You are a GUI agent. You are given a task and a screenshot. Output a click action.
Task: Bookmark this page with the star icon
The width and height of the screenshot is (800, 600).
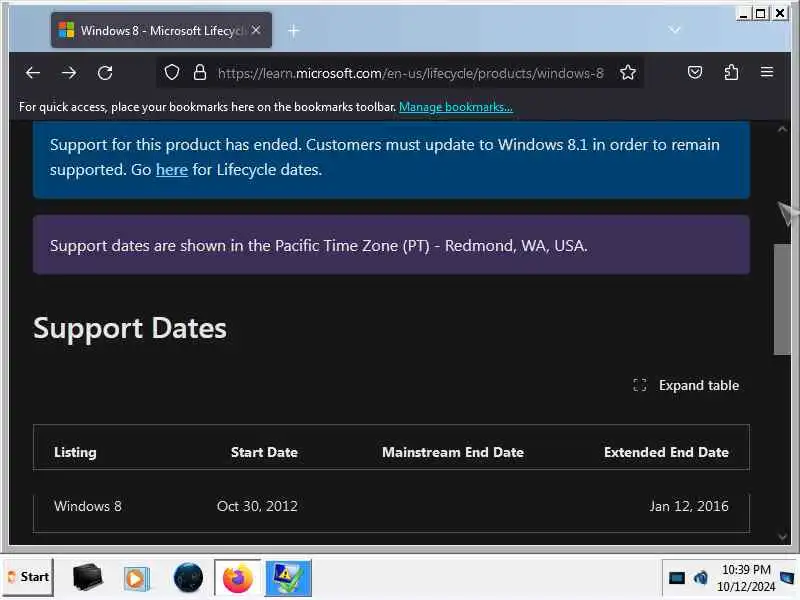coord(628,72)
